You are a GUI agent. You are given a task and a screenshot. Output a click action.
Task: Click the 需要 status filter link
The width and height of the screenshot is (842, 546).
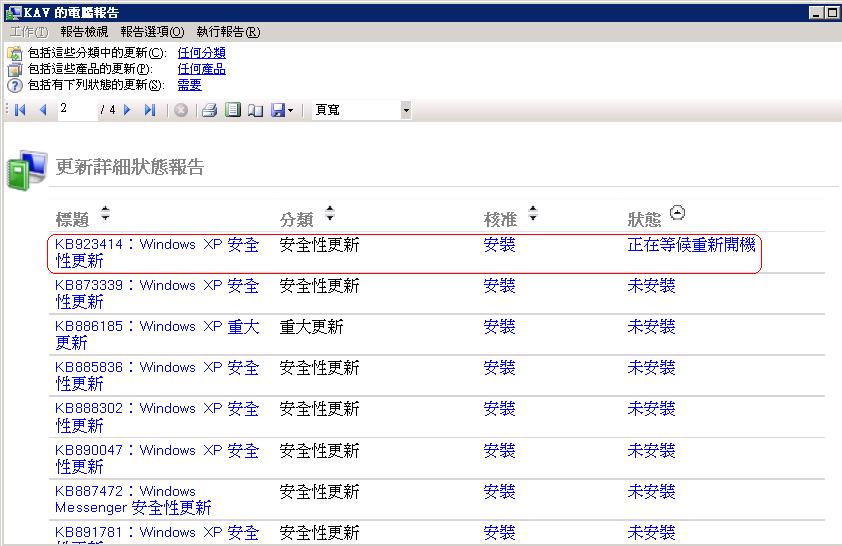click(190, 85)
